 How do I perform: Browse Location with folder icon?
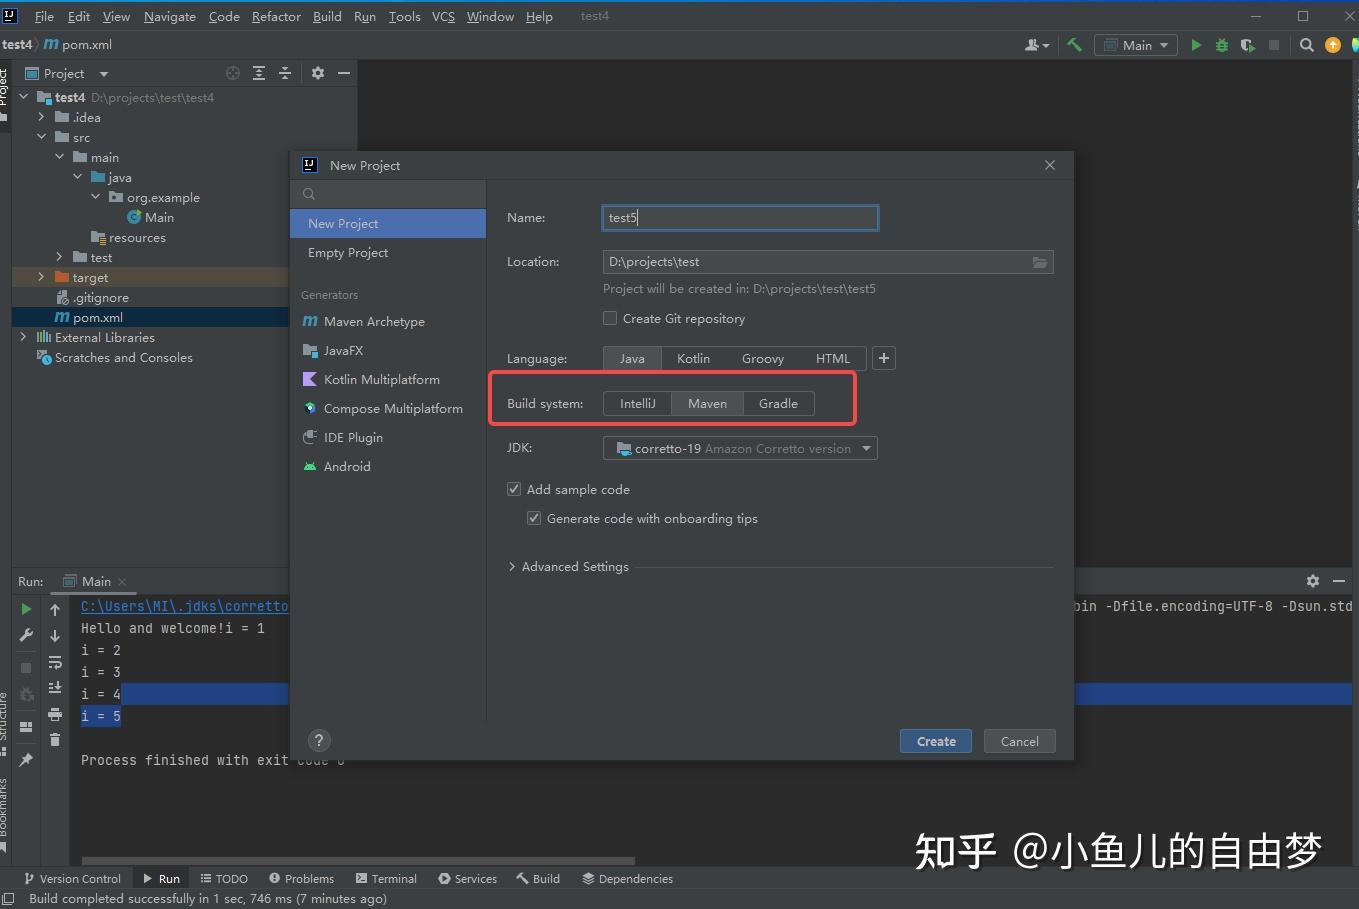tap(1040, 262)
